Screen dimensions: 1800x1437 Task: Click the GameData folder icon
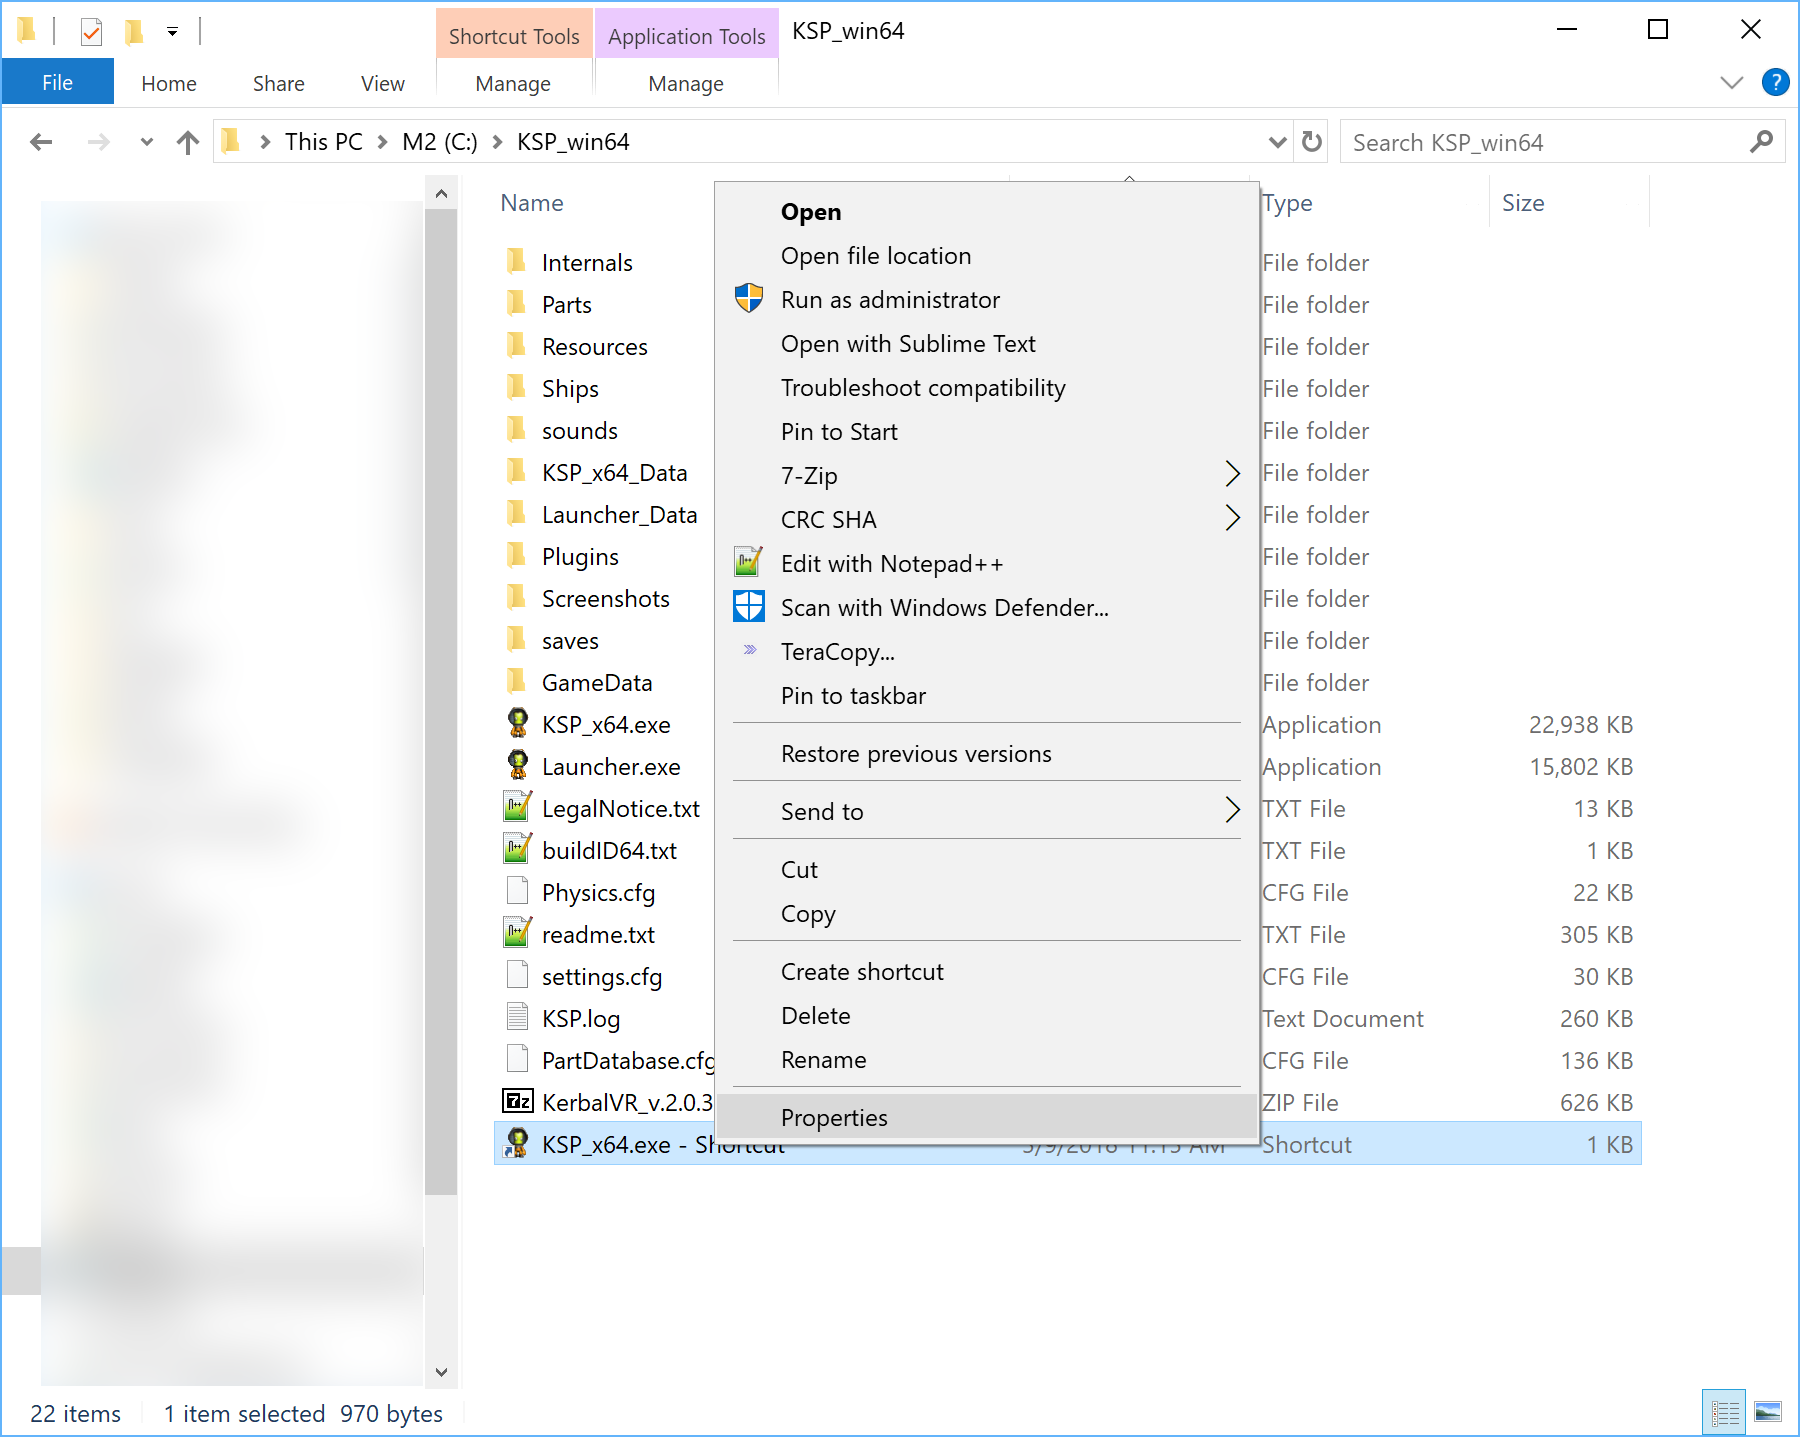tap(516, 682)
